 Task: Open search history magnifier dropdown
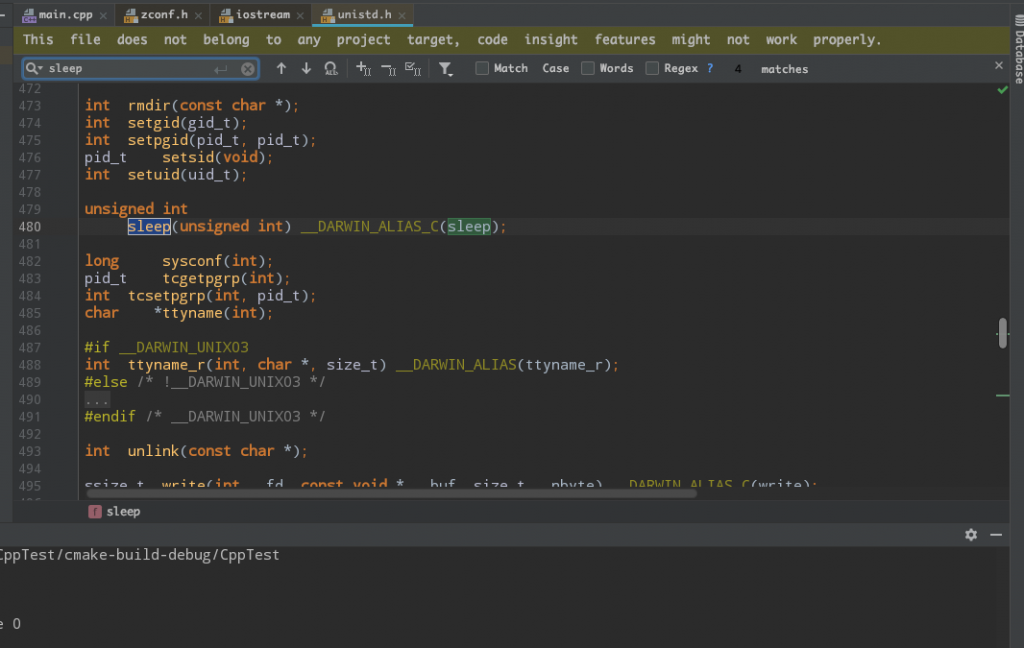click(34, 68)
